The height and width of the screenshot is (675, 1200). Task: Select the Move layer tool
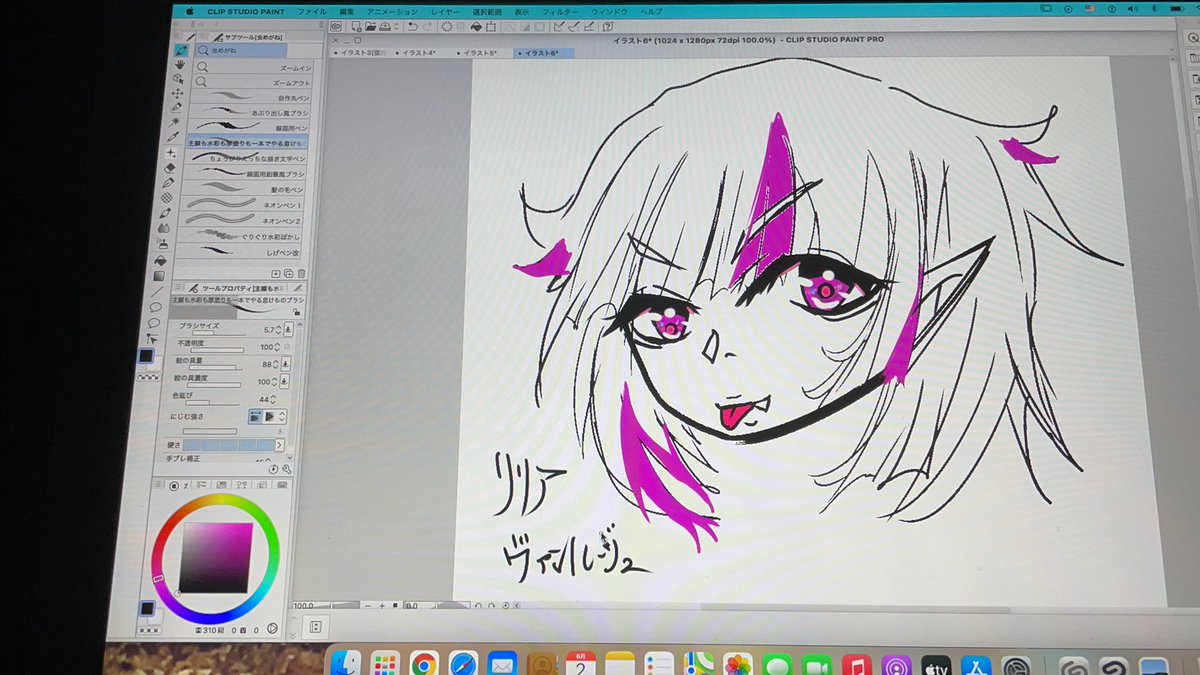pyautogui.click(x=179, y=93)
